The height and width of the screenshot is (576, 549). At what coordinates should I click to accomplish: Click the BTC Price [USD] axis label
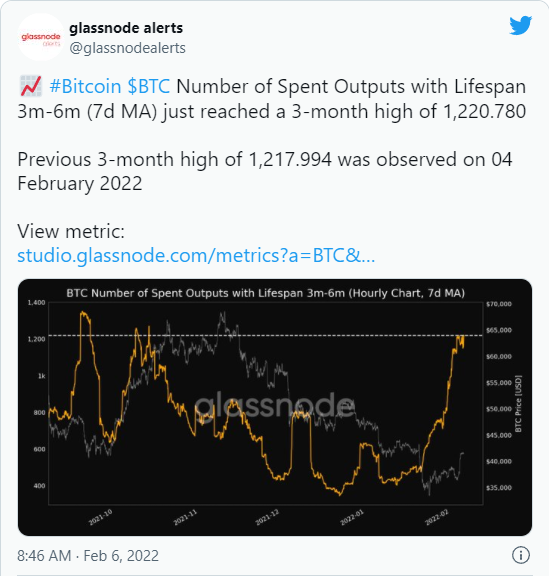click(518, 403)
